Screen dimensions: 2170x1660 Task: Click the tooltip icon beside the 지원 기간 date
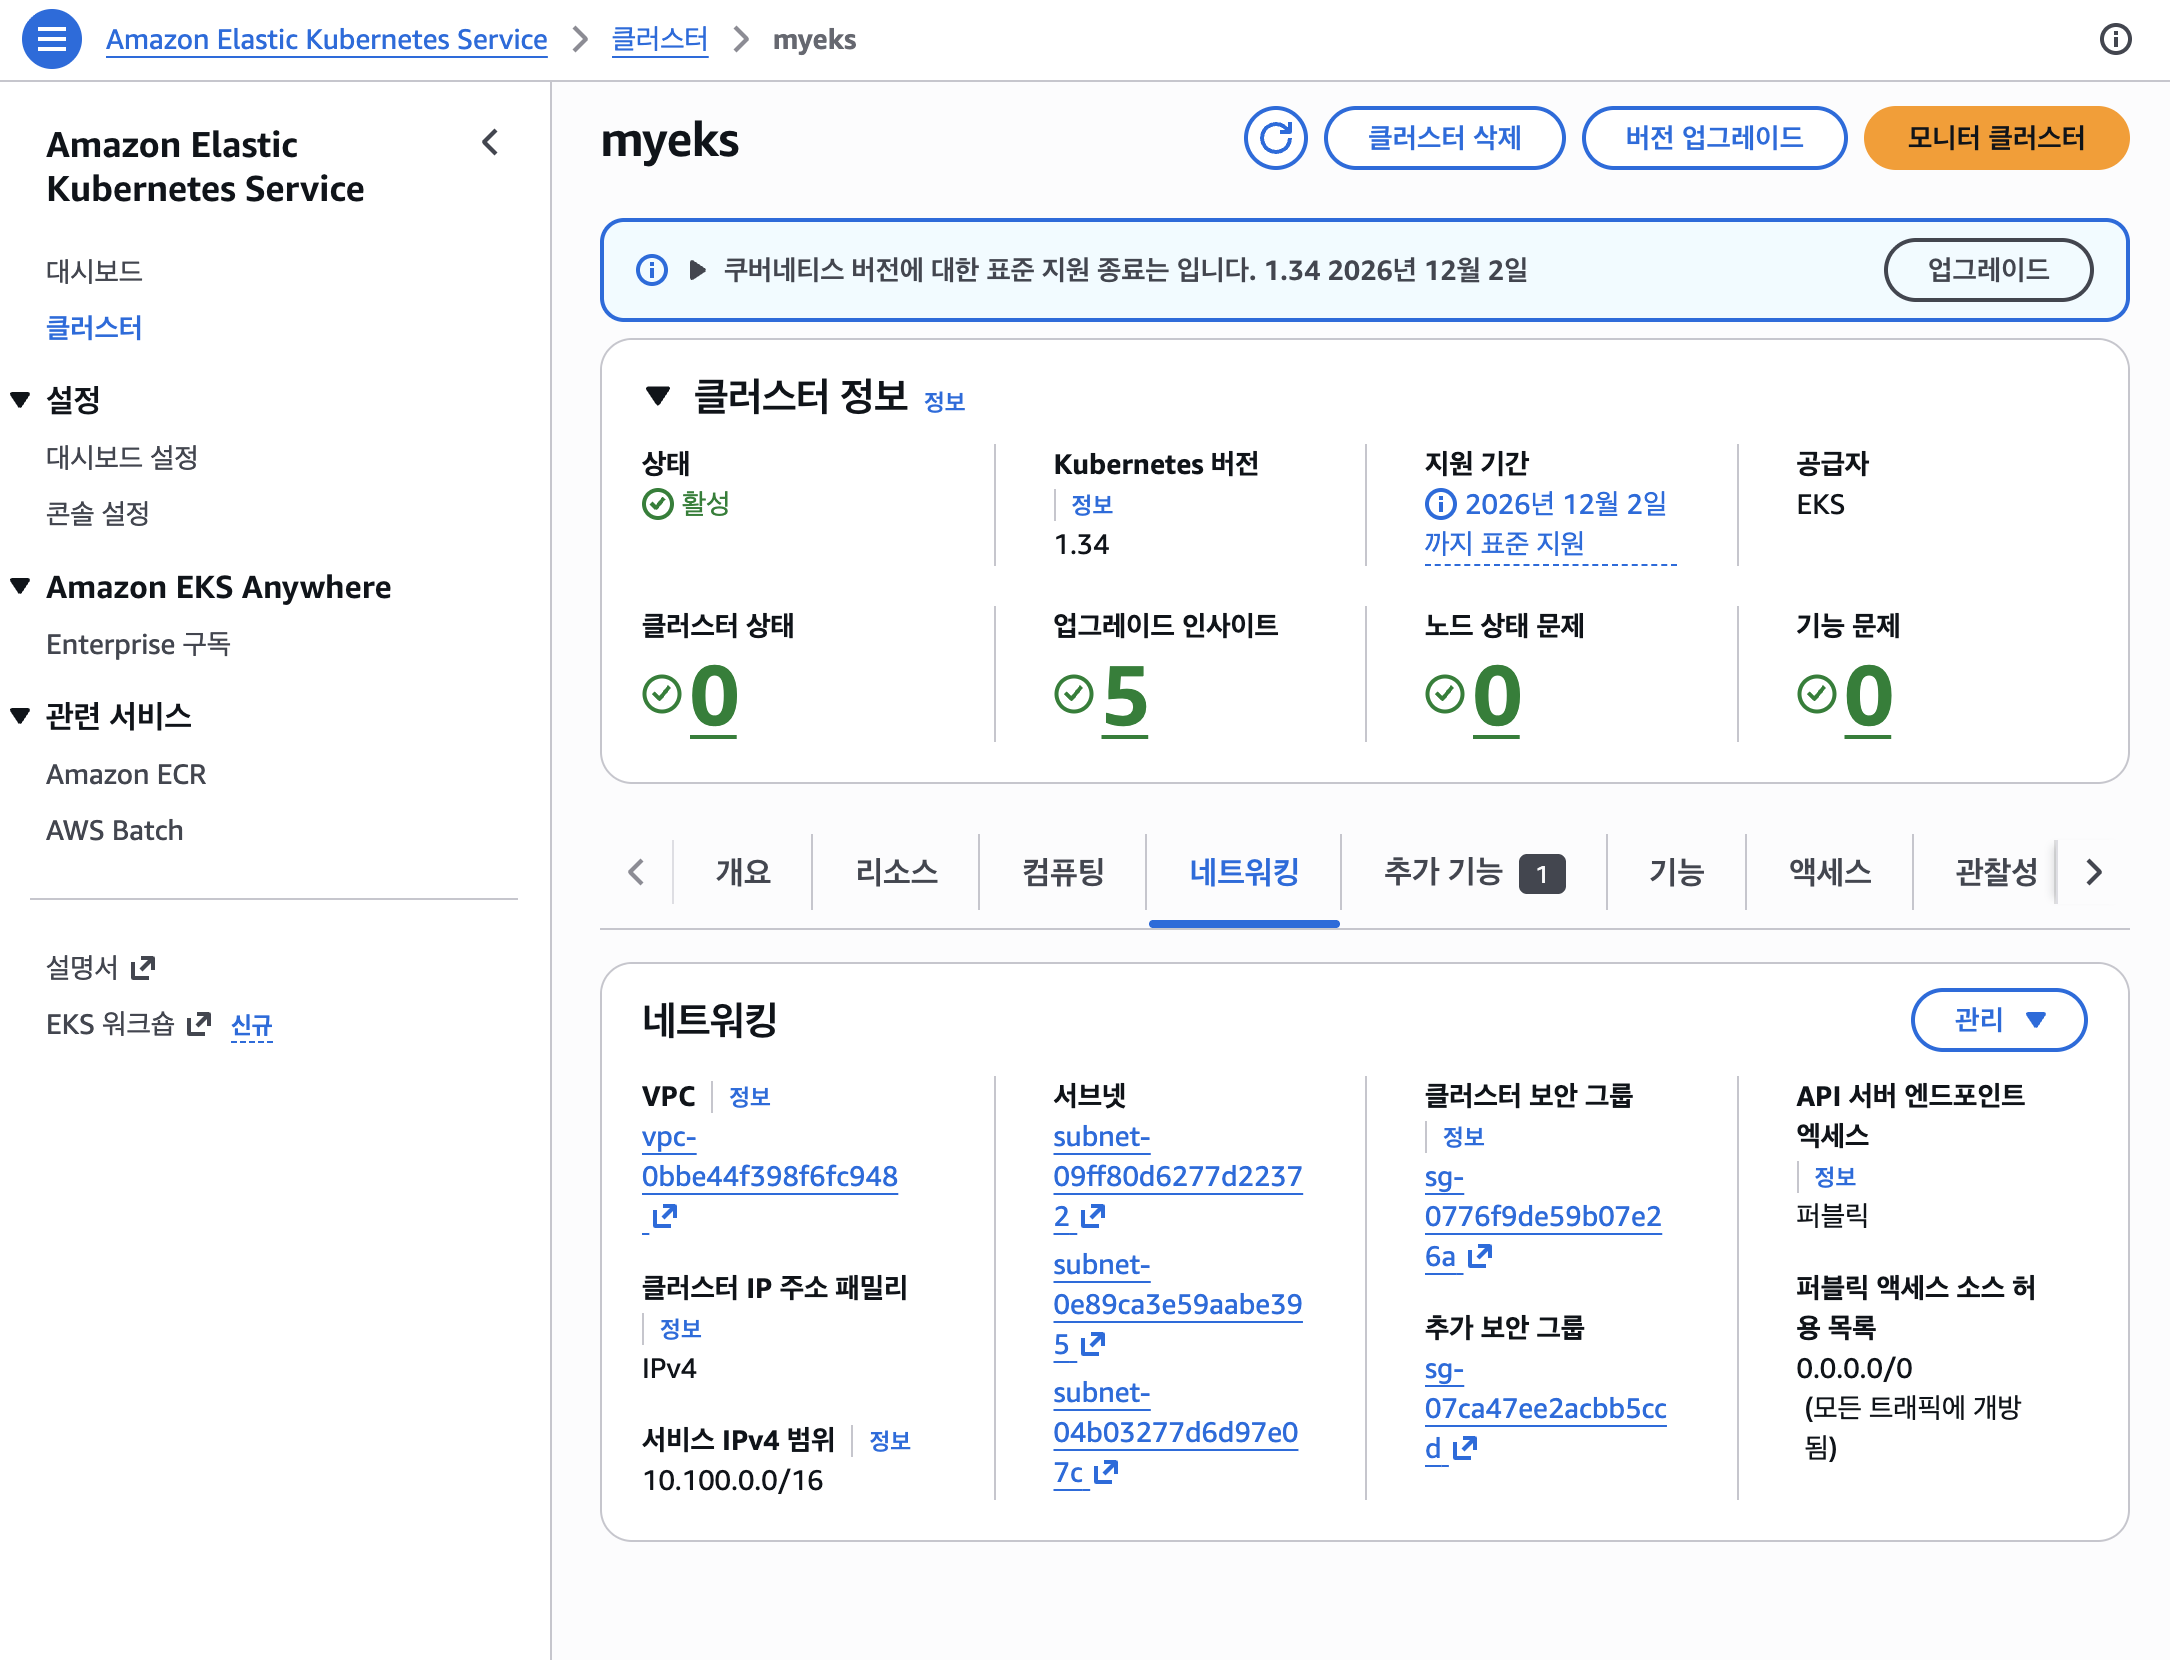[x=1440, y=504]
